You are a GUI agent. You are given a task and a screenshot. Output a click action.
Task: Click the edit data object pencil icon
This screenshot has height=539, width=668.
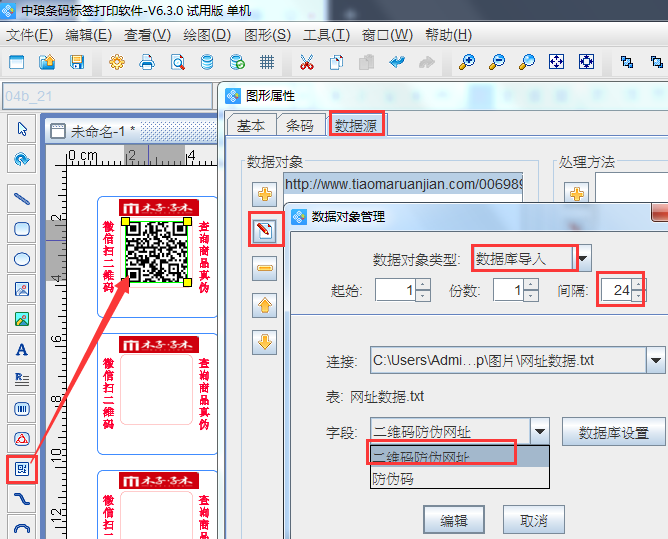click(265, 230)
